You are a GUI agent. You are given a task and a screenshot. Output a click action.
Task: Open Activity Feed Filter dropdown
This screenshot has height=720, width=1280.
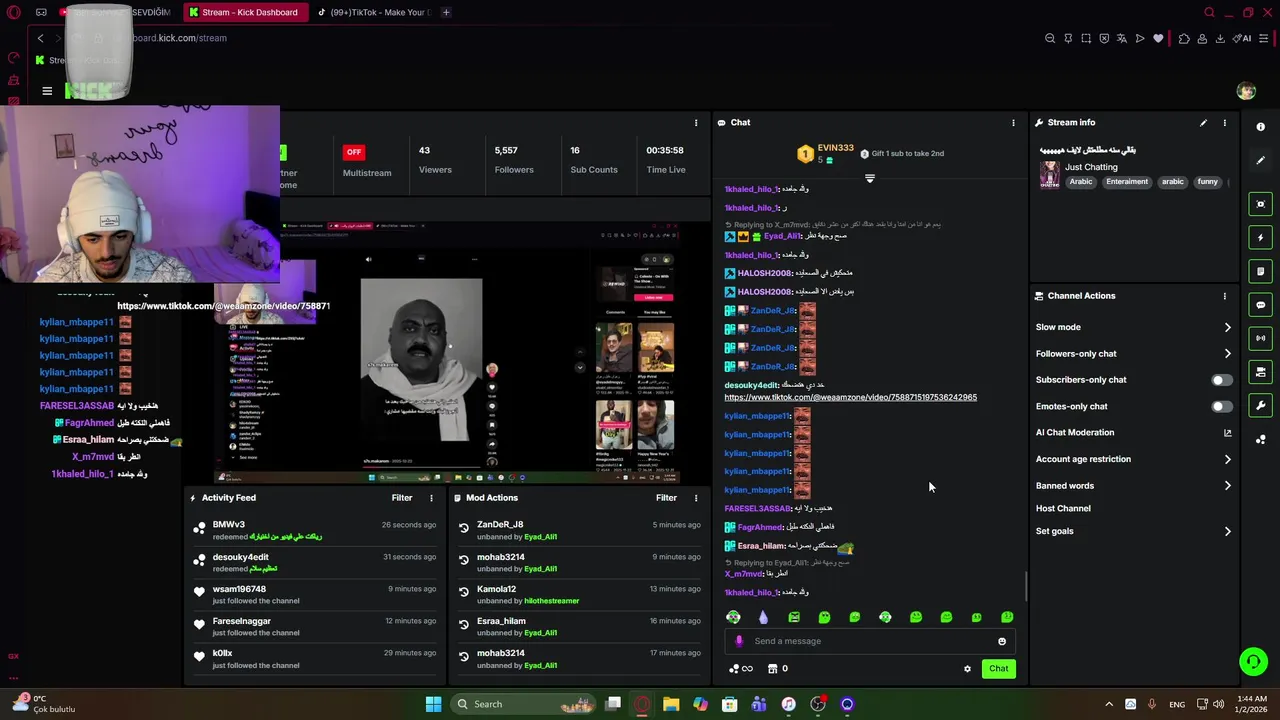(x=402, y=498)
